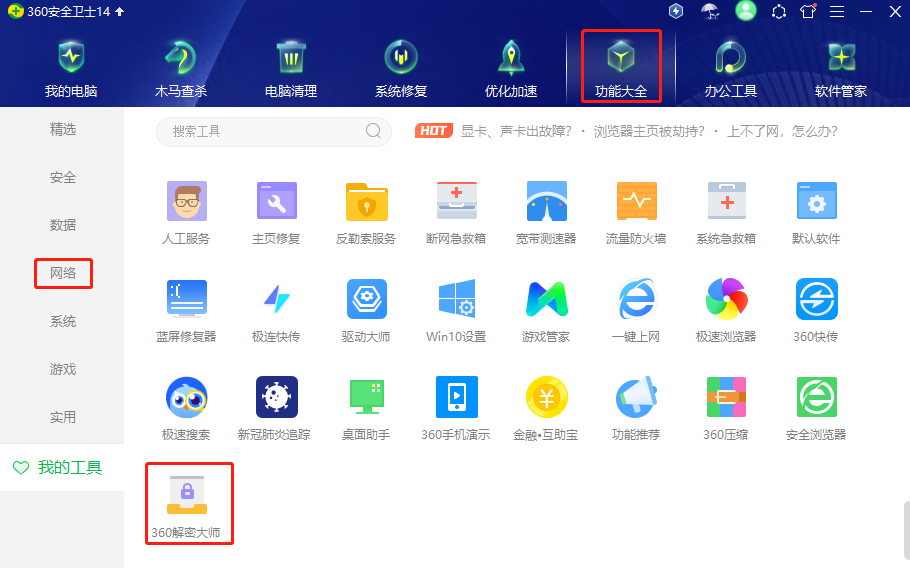Switch to 木马查杀 trojan scan tab
Screen dimensions: 910x568
coord(180,69)
